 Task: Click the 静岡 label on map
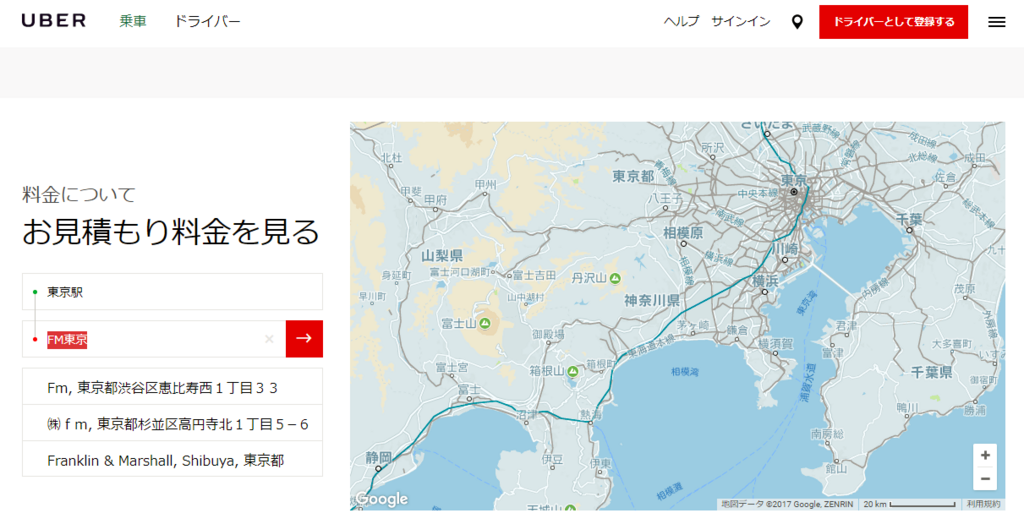(x=378, y=457)
